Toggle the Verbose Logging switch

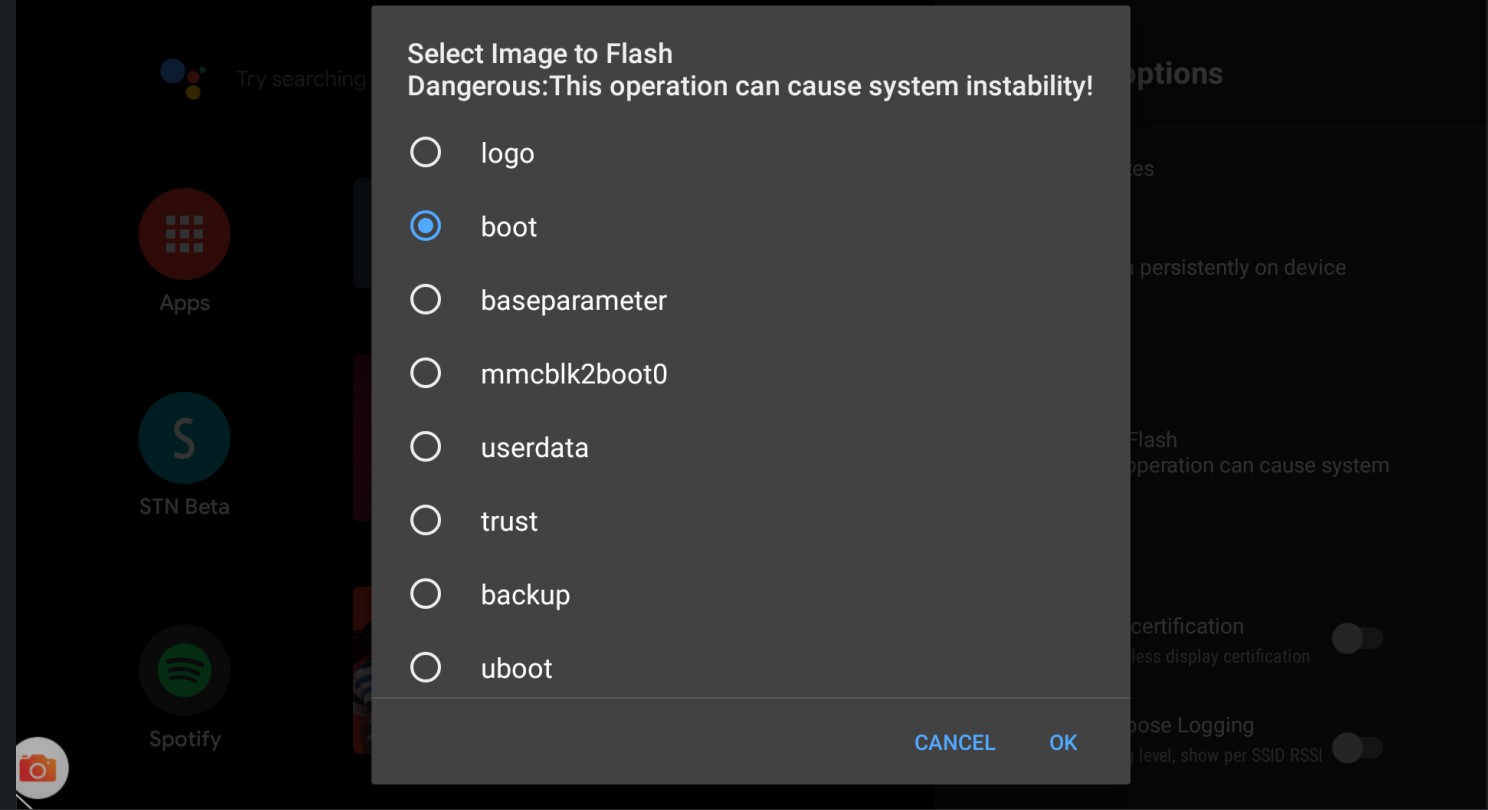(x=1357, y=747)
